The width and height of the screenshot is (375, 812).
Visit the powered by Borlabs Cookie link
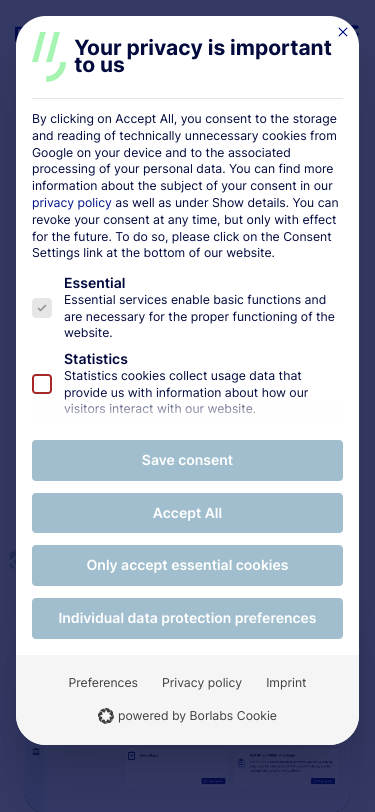188,716
